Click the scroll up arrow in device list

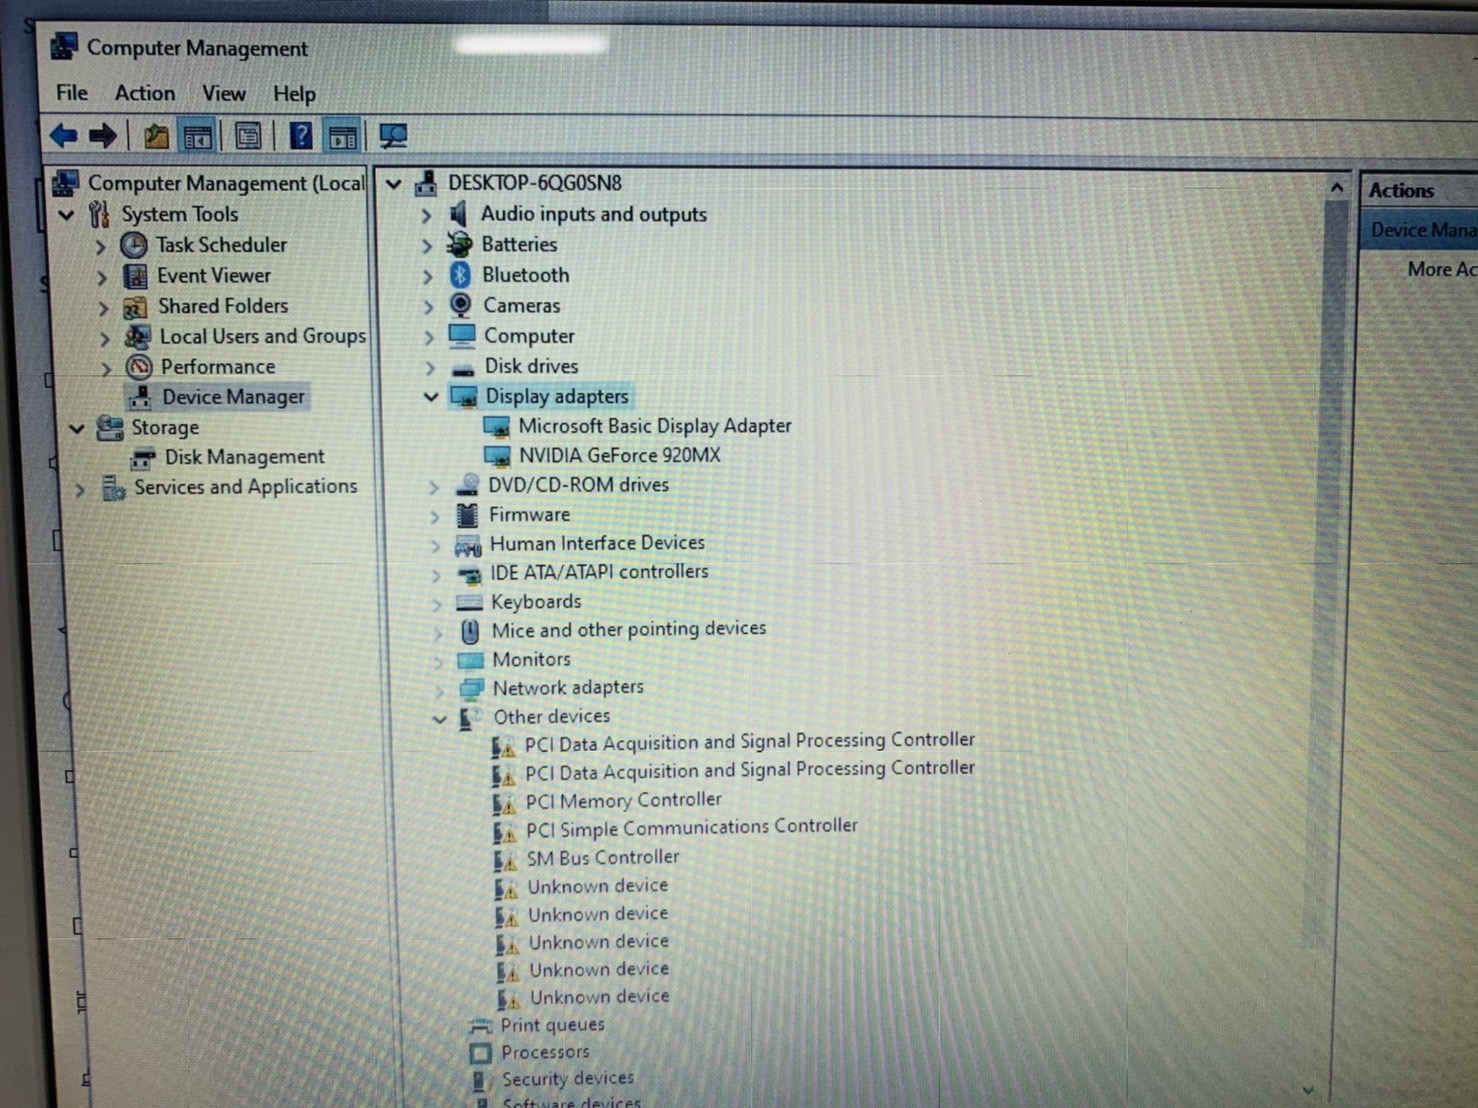(x=1336, y=187)
